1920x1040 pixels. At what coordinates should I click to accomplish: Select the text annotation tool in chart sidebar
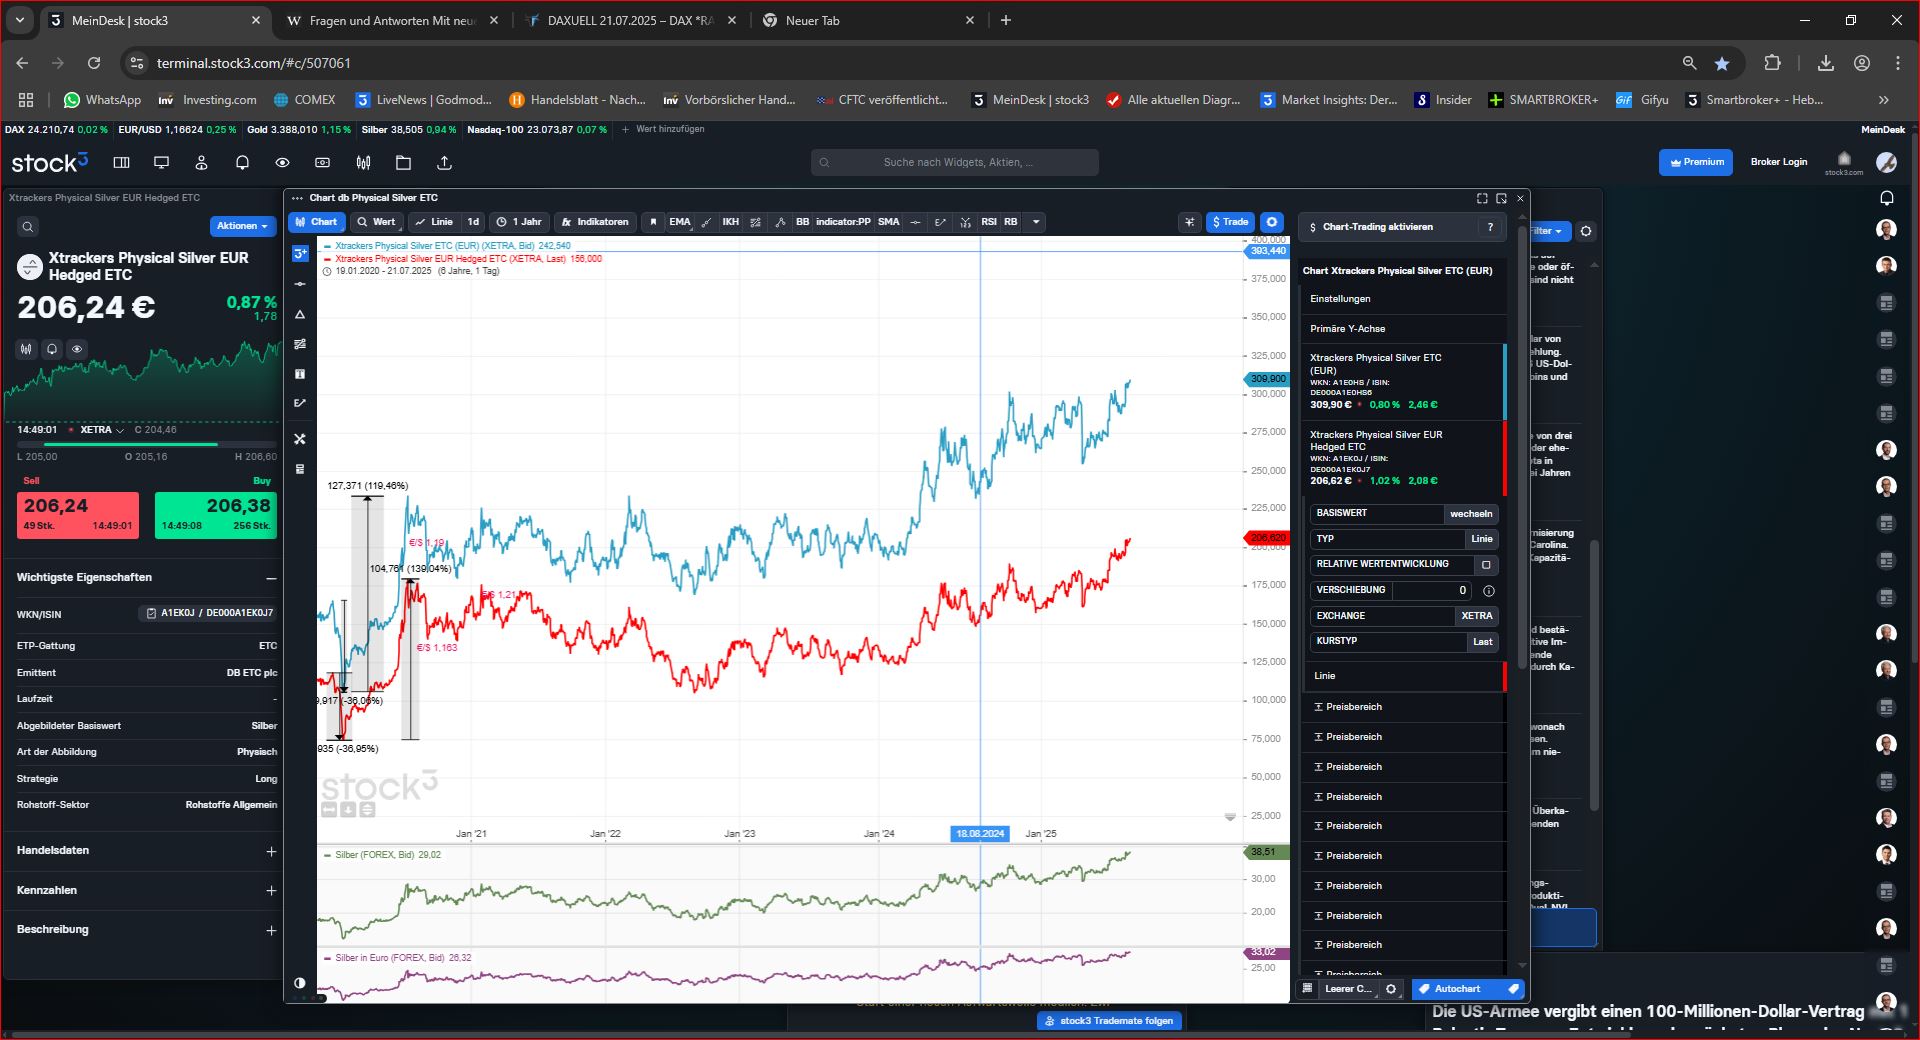300,374
